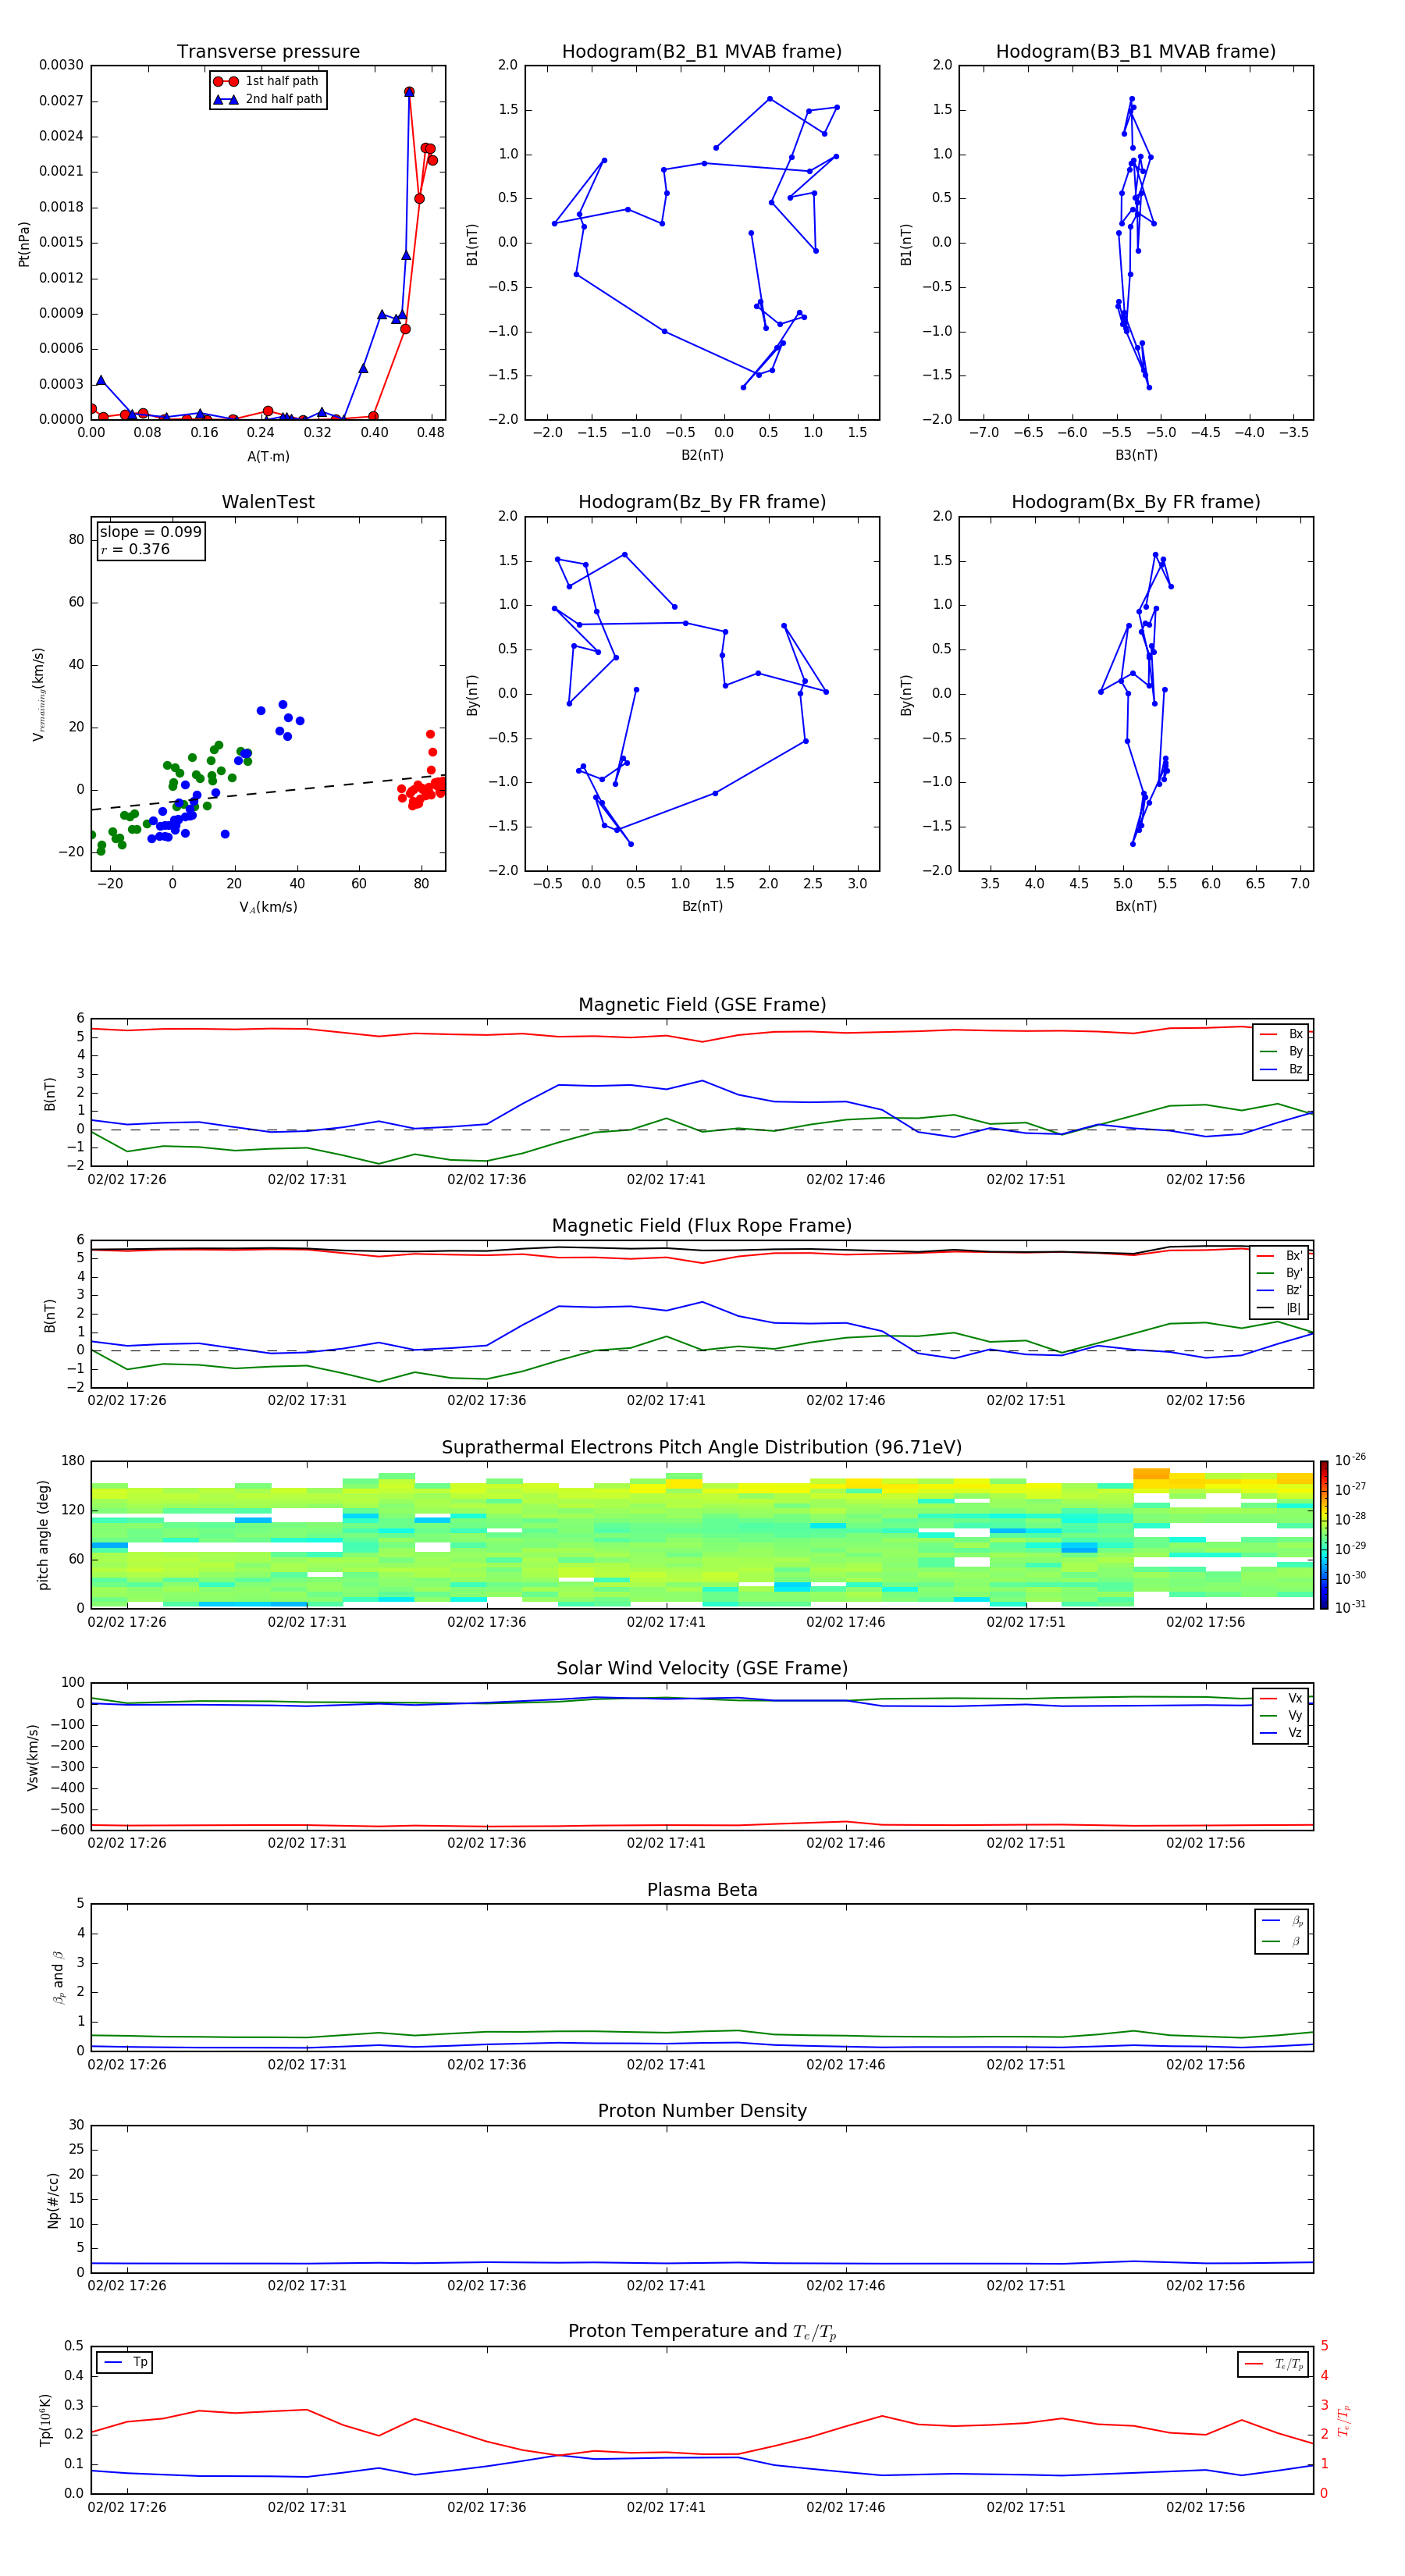Click the 'slope = 0.099' annotation

coord(150,532)
